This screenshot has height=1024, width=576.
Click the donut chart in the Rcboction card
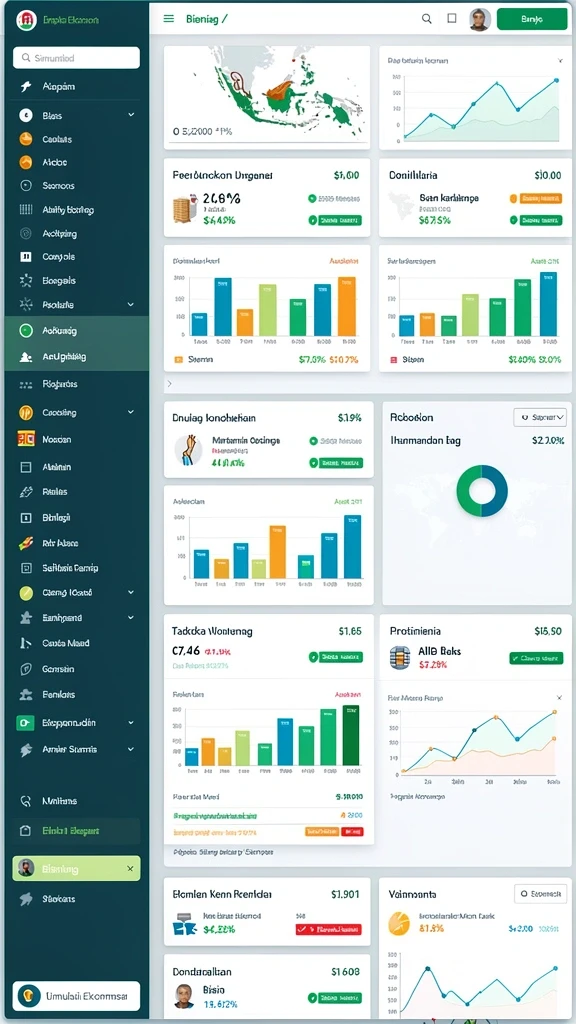coord(482,490)
